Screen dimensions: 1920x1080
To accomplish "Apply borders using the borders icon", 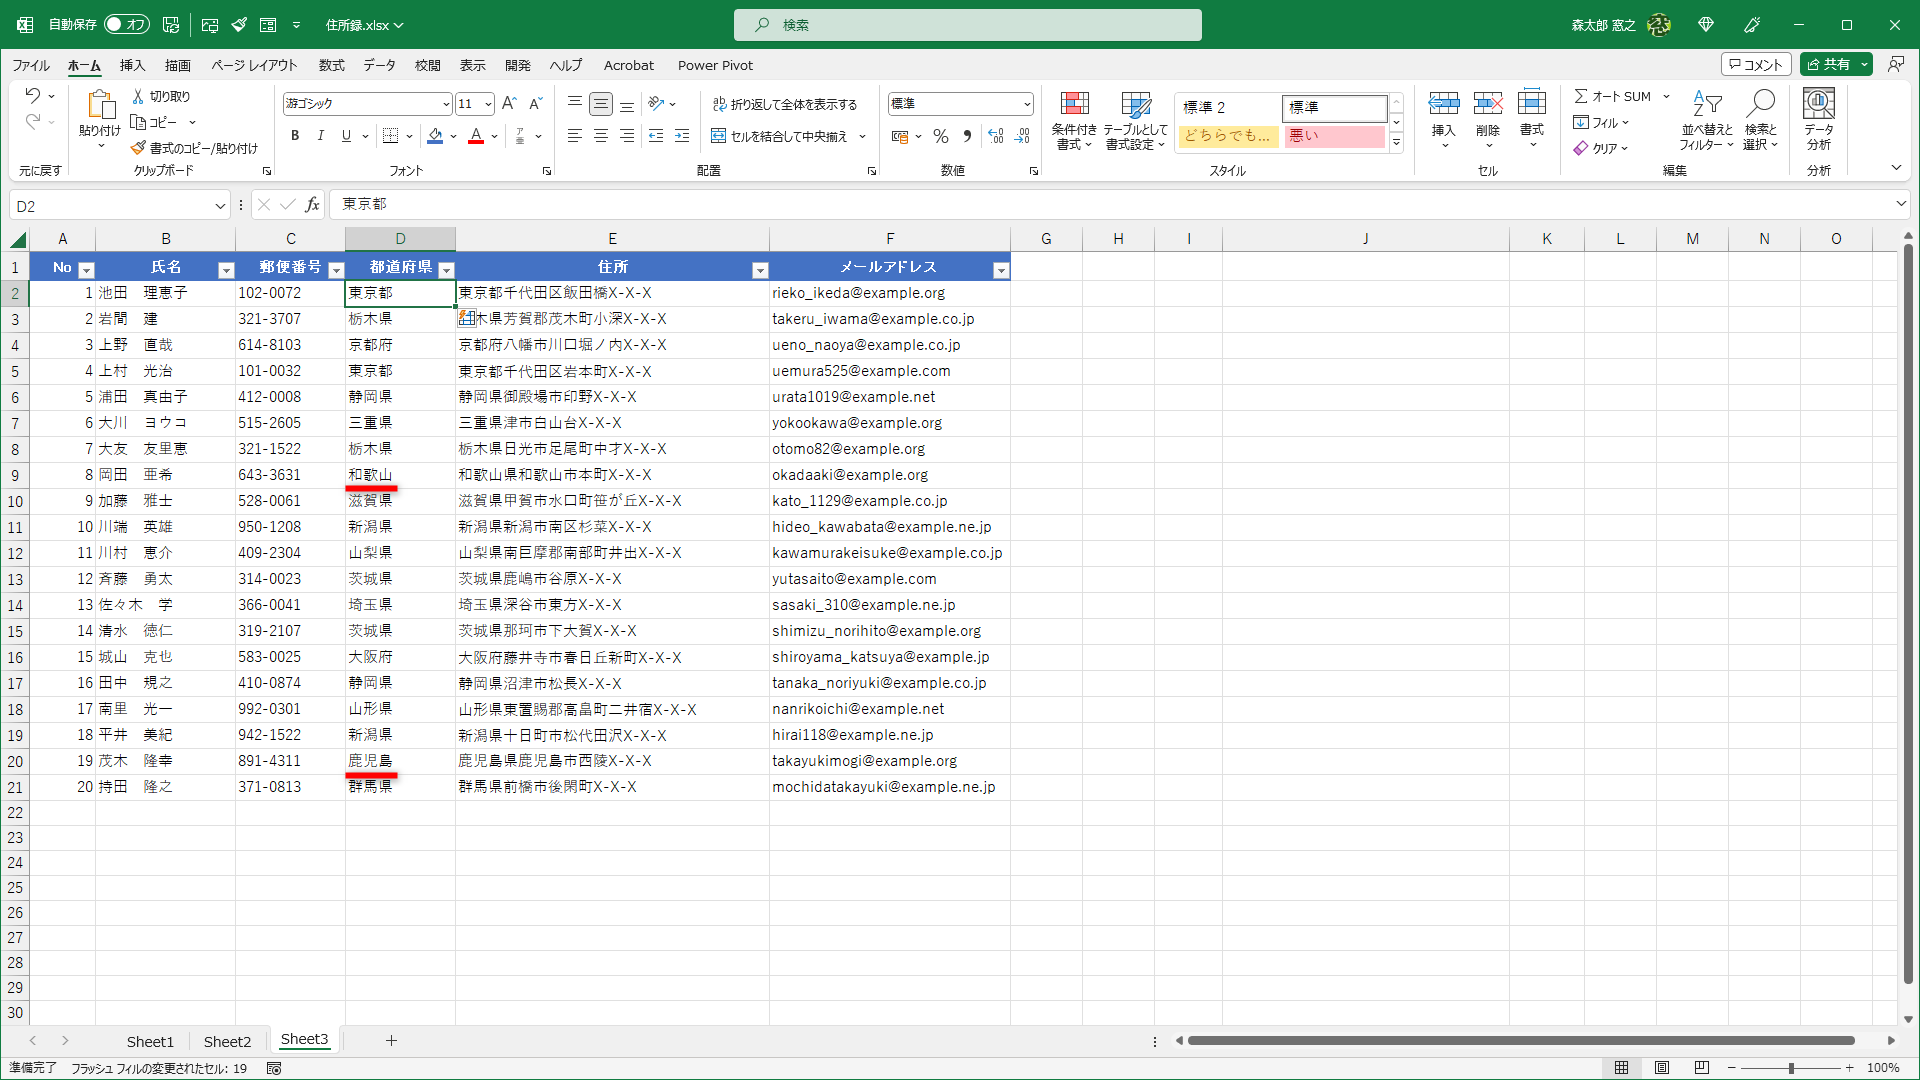I will pos(390,136).
